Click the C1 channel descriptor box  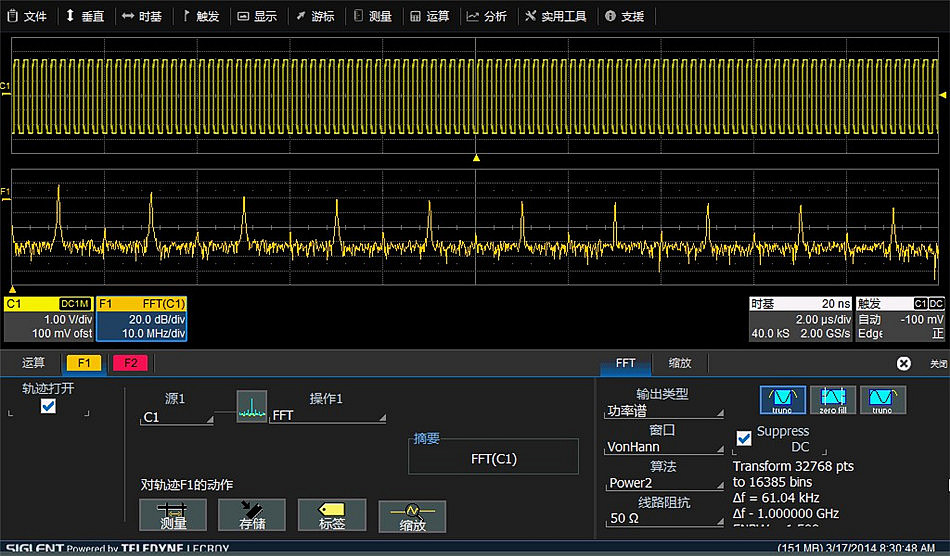point(48,319)
